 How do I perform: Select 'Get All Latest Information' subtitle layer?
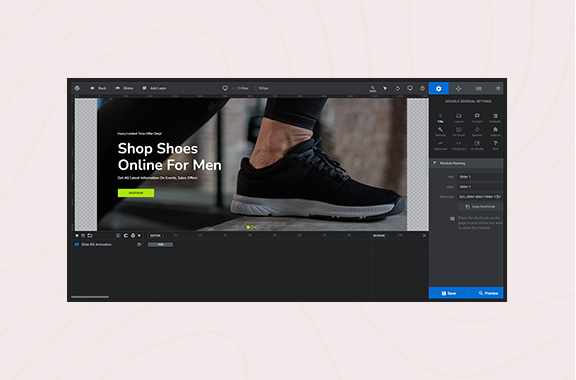coord(157,178)
